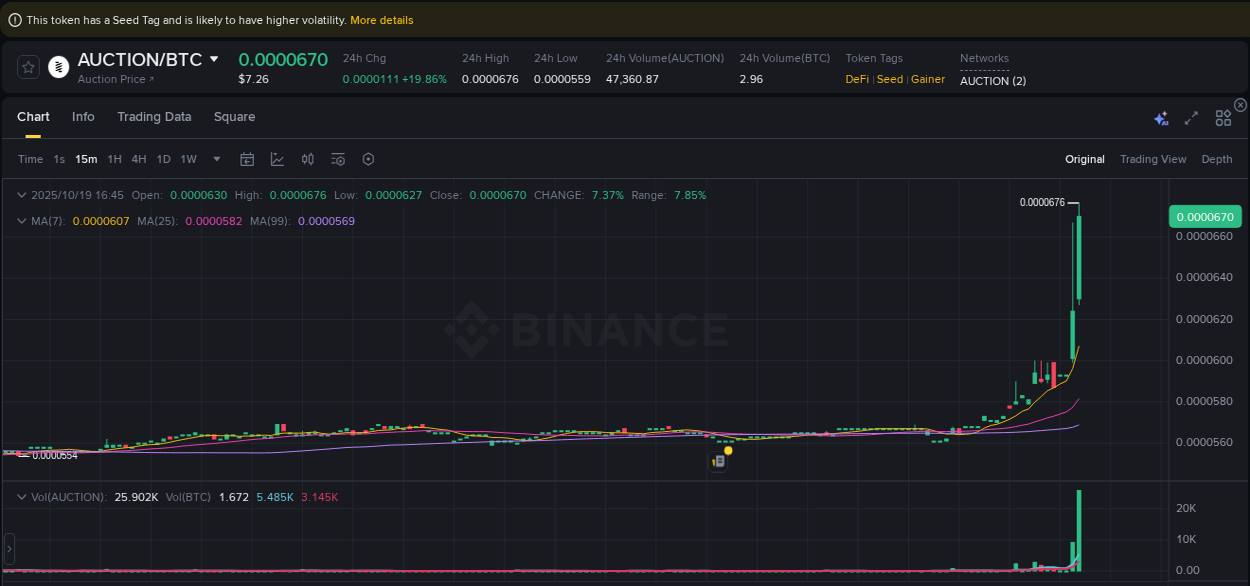The width and height of the screenshot is (1250, 586).
Task: Open the date range calendar icon
Action: tap(247, 159)
